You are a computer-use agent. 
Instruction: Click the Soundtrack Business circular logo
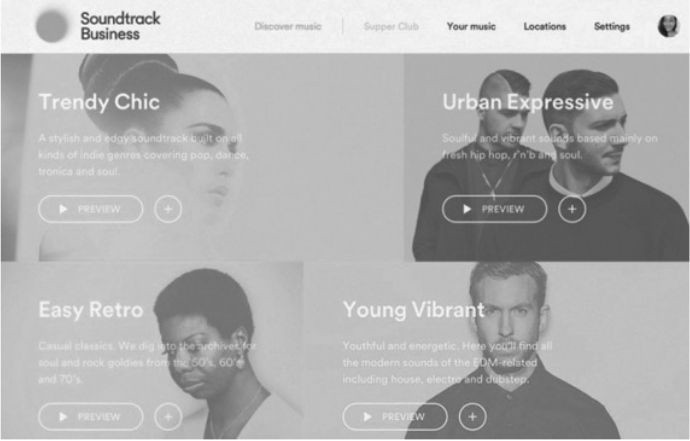[52, 26]
